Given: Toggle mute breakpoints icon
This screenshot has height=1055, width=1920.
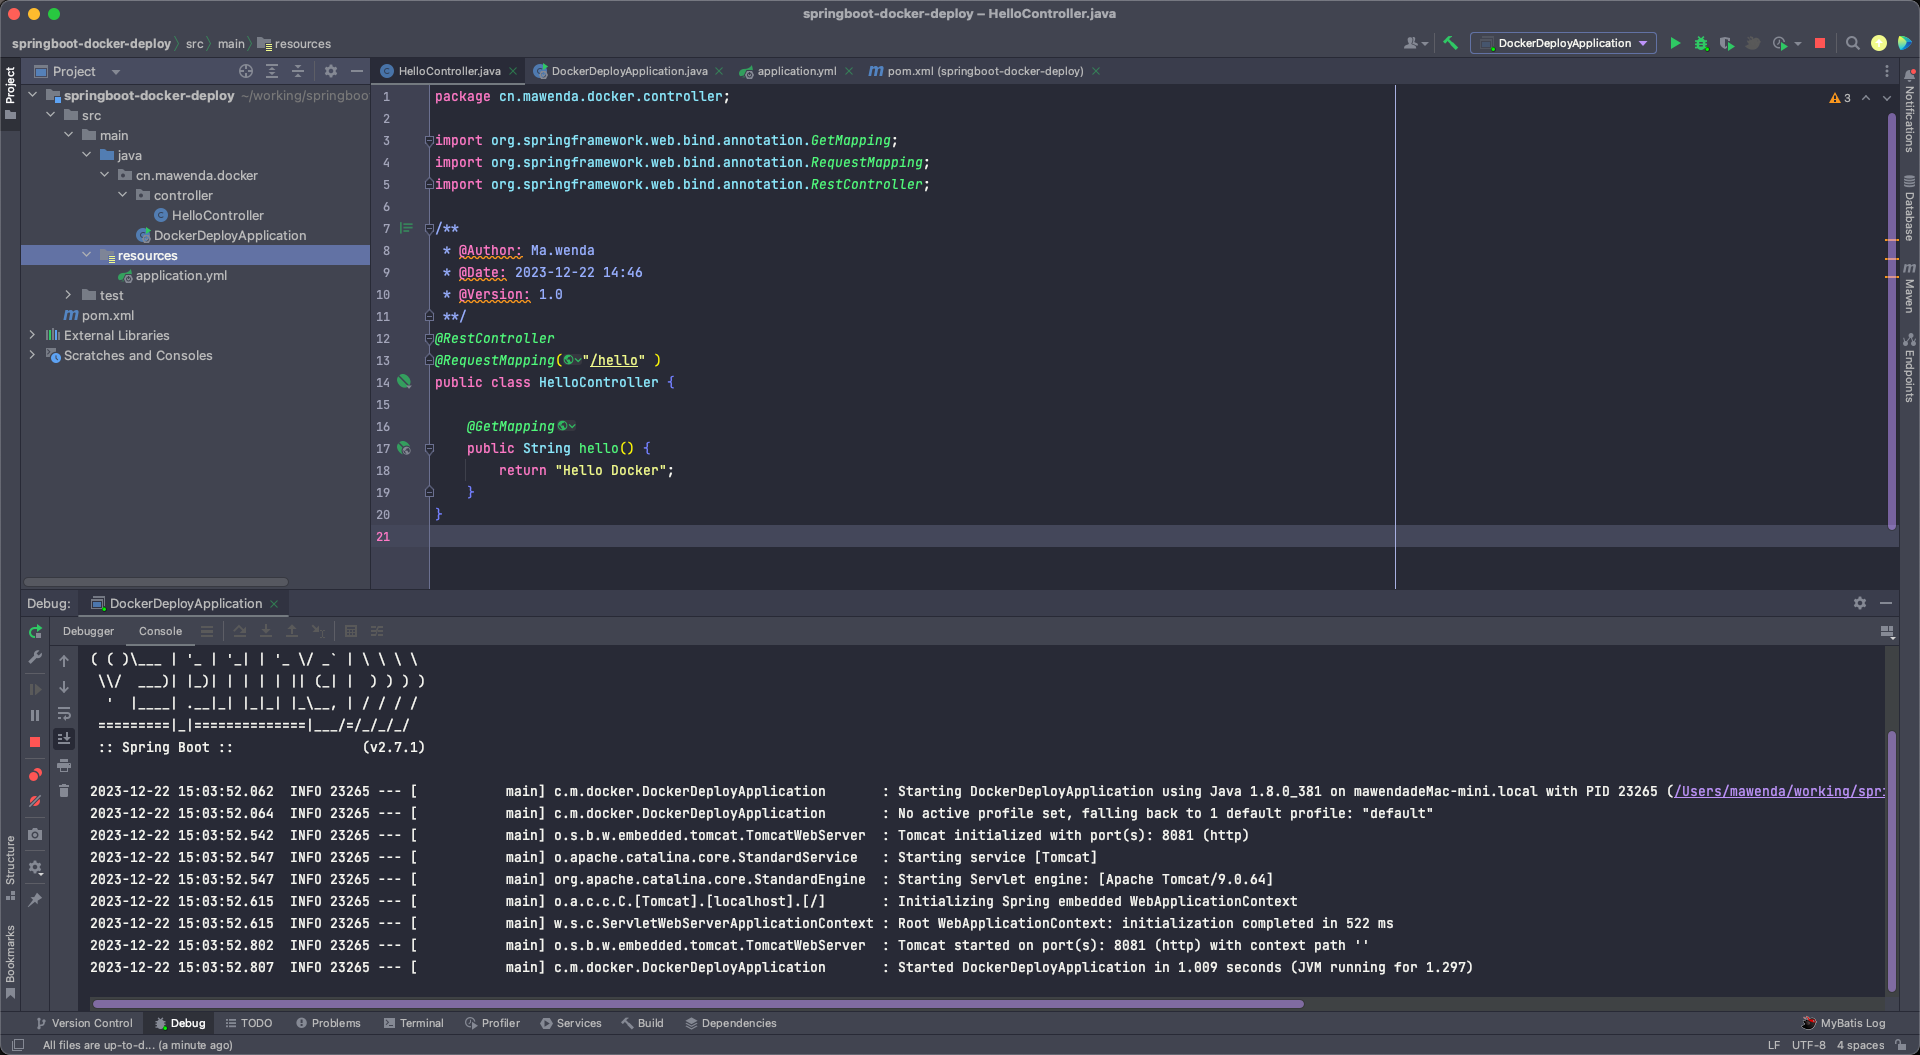Looking at the screenshot, I should click(35, 801).
